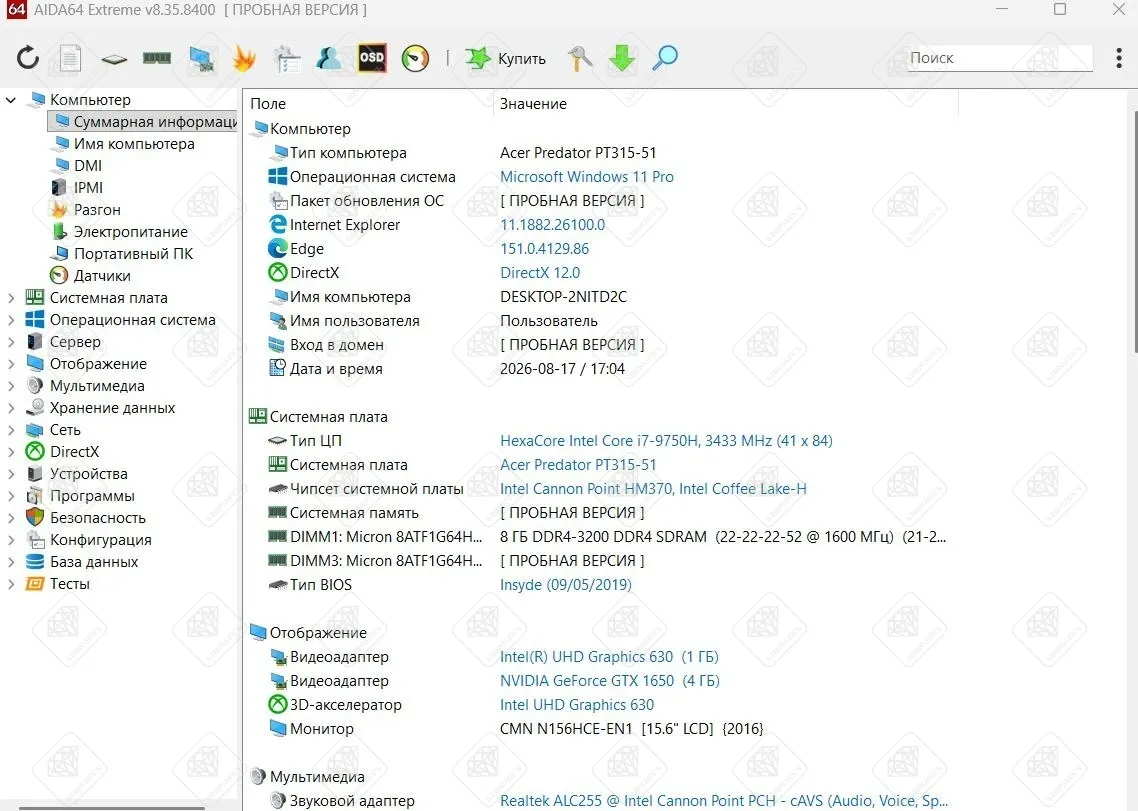
Task: Expand Операционная система tree node
Action: point(11,319)
